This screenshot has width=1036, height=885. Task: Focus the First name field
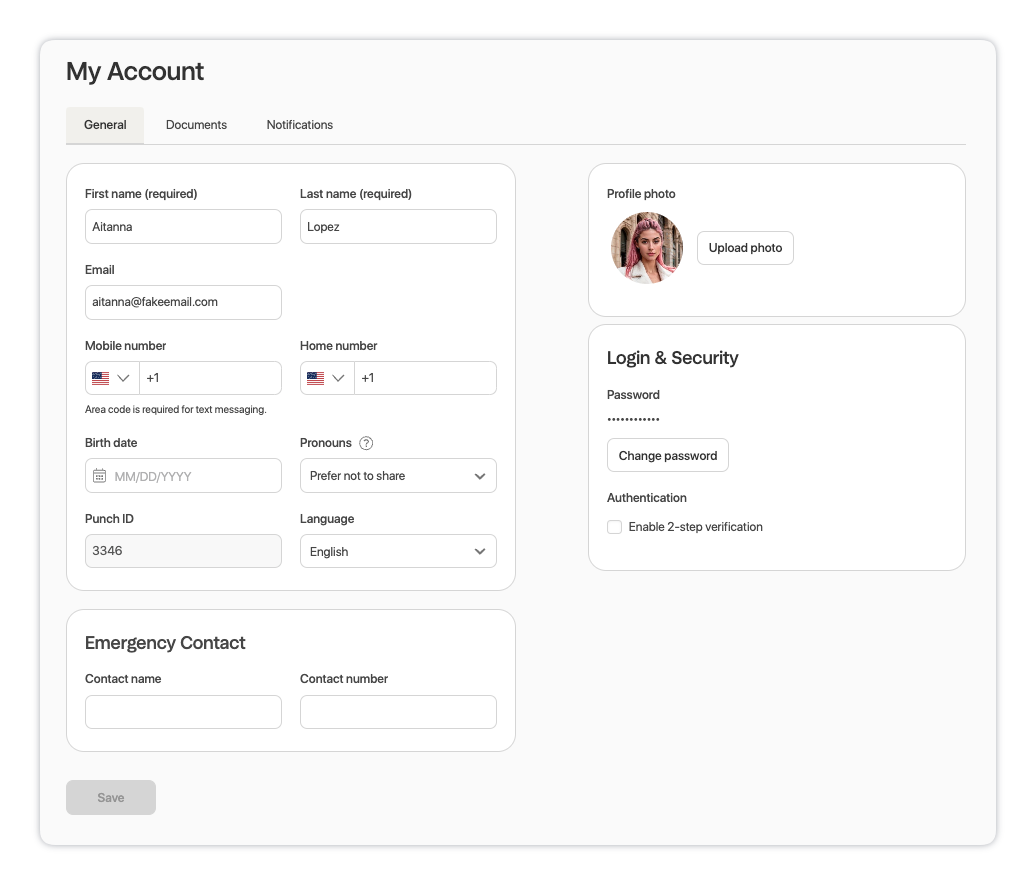pyautogui.click(x=183, y=227)
